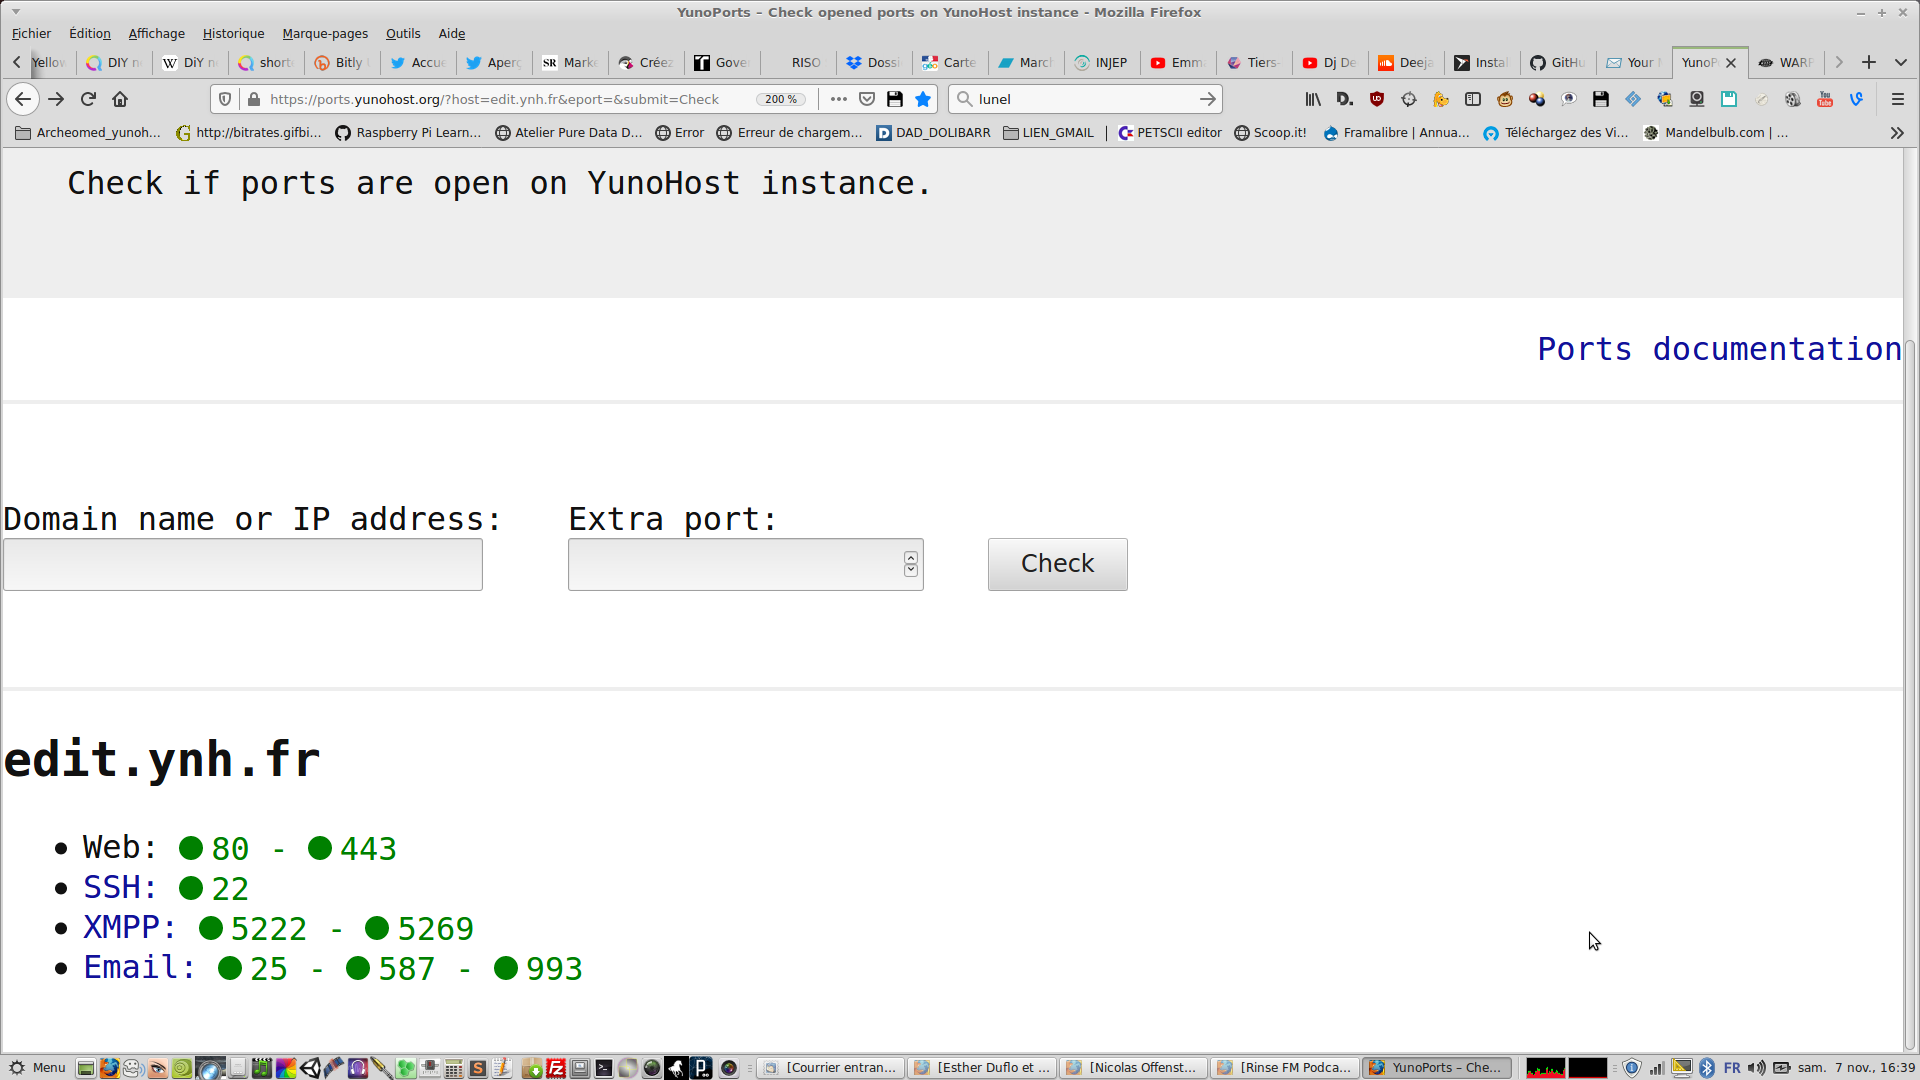Show more bookmarks toolbar chevron
The image size is (1920, 1080).
point(1897,132)
